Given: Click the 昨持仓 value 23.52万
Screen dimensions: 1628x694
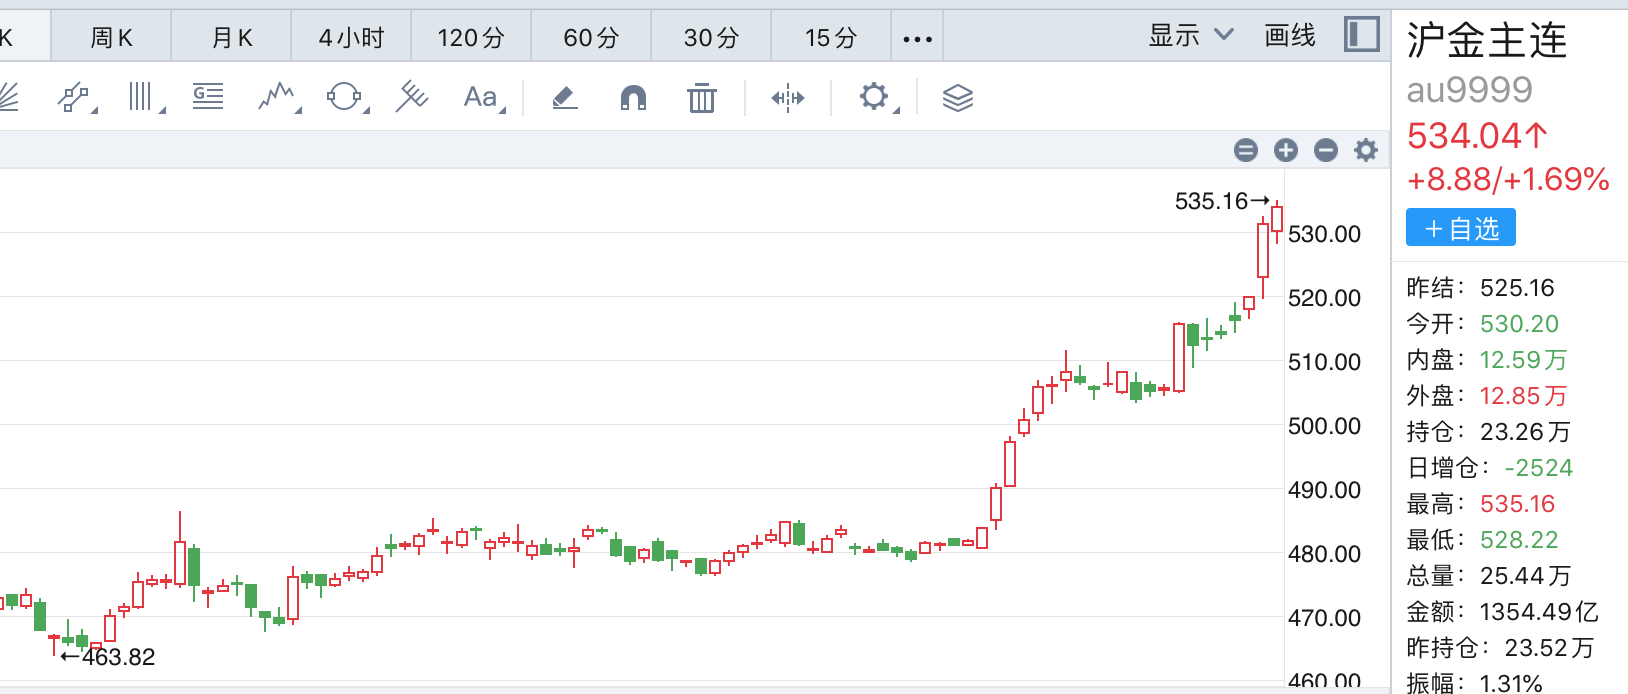Looking at the screenshot, I should tap(1549, 648).
